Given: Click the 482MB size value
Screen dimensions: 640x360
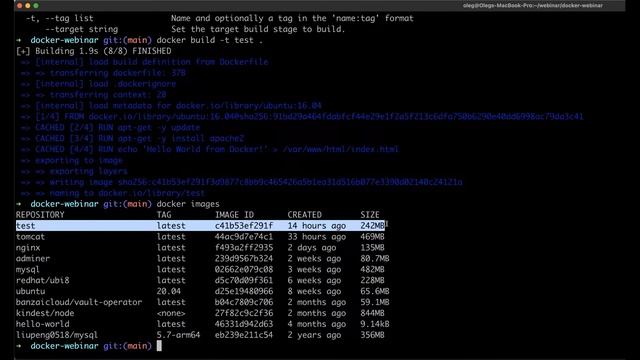Looking at the screenshot, I should click(x=372, y=269).
